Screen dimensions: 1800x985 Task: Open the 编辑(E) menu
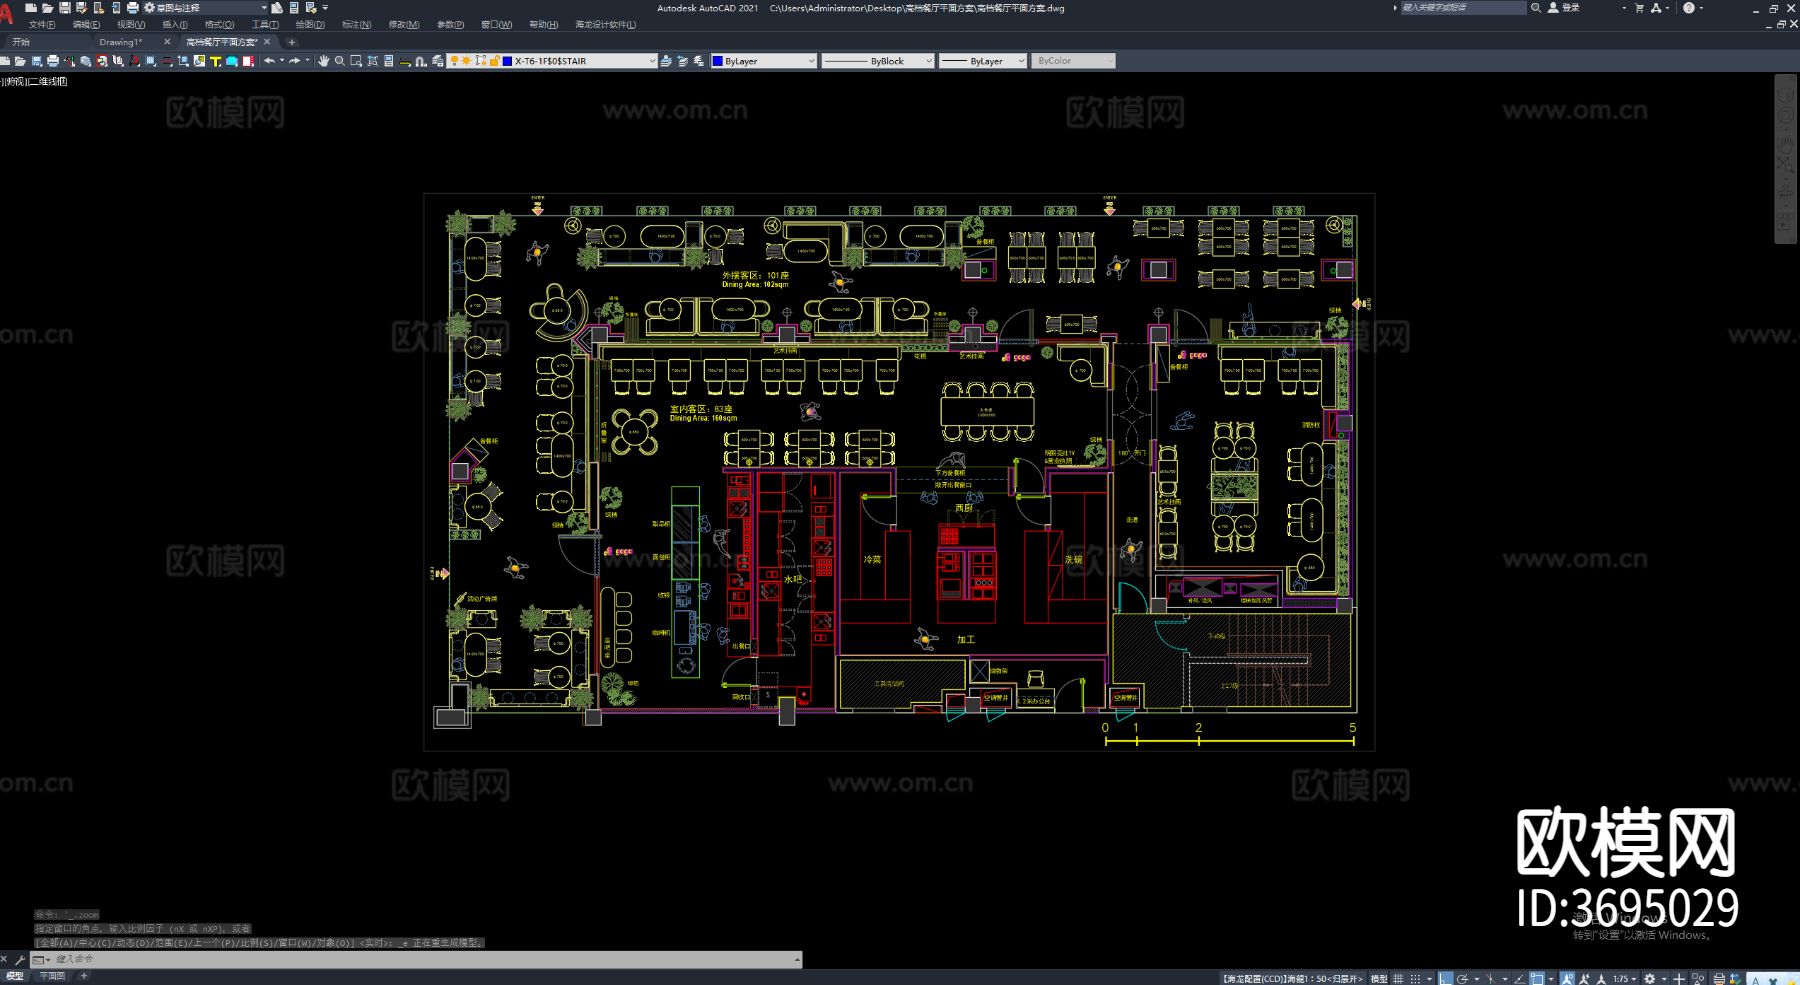(x=86, y=24)
